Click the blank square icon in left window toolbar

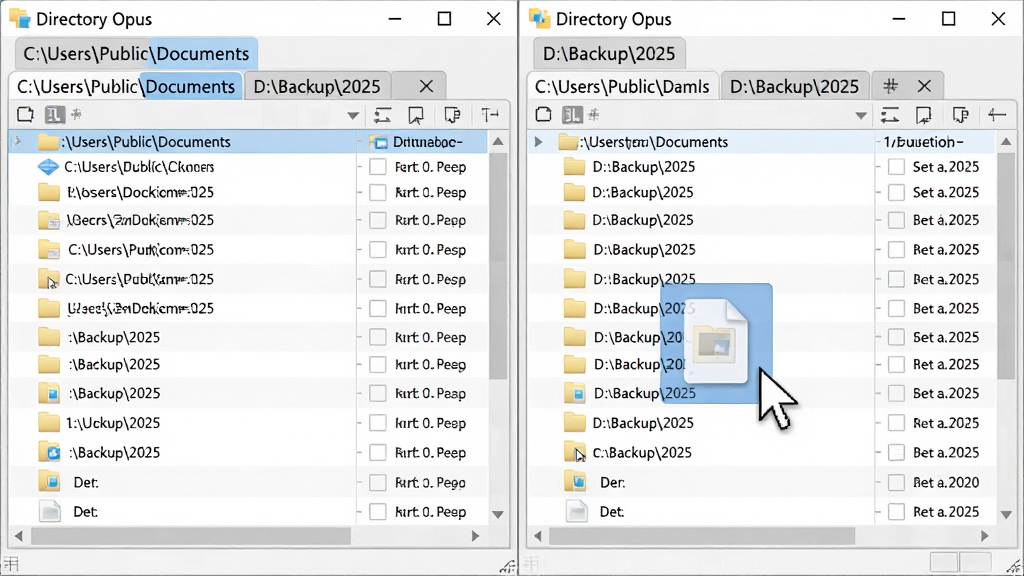(x=25, y=114)
